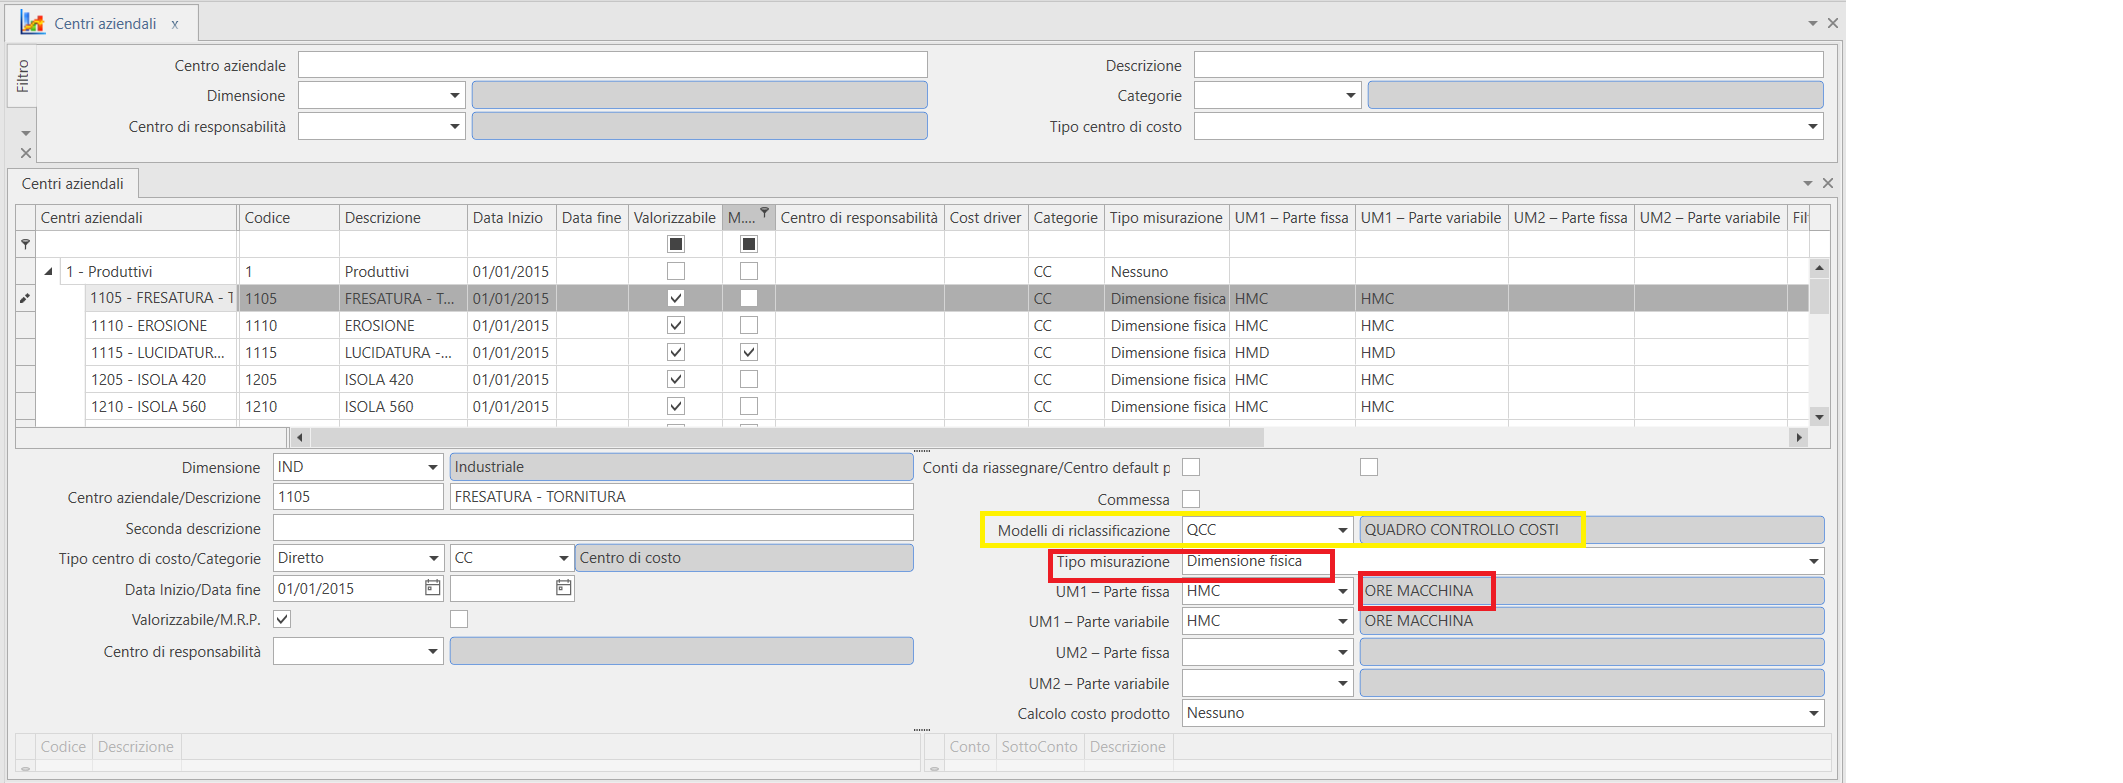This screenshot has height=783, width=2123.
Task: Toggle Valorizzabile checkbox for 1205 ISOLA 420
Action: click(676, 379)
